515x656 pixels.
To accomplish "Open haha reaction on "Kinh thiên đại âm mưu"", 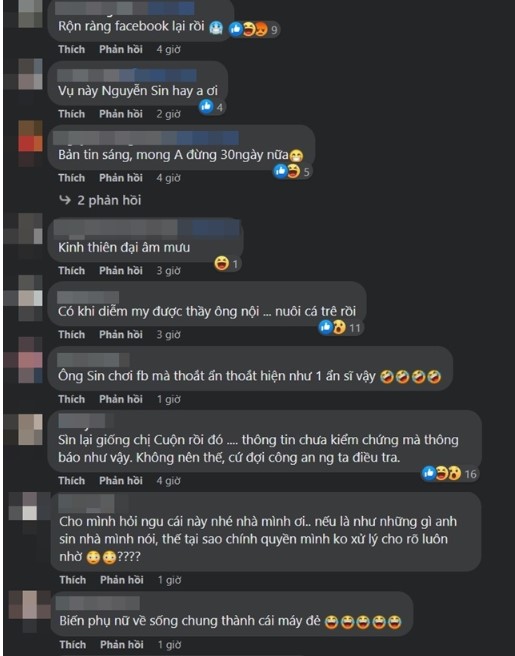I will point(226,264).
